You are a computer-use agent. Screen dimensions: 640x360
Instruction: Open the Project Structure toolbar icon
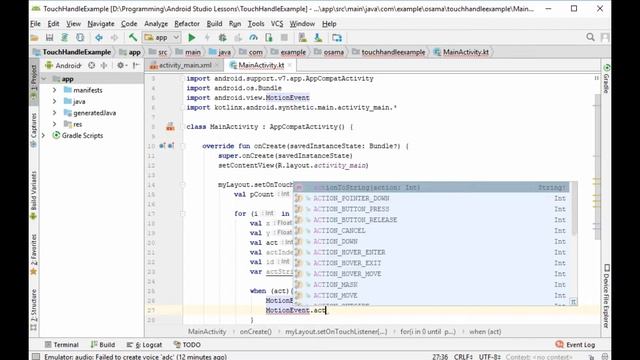337,38
